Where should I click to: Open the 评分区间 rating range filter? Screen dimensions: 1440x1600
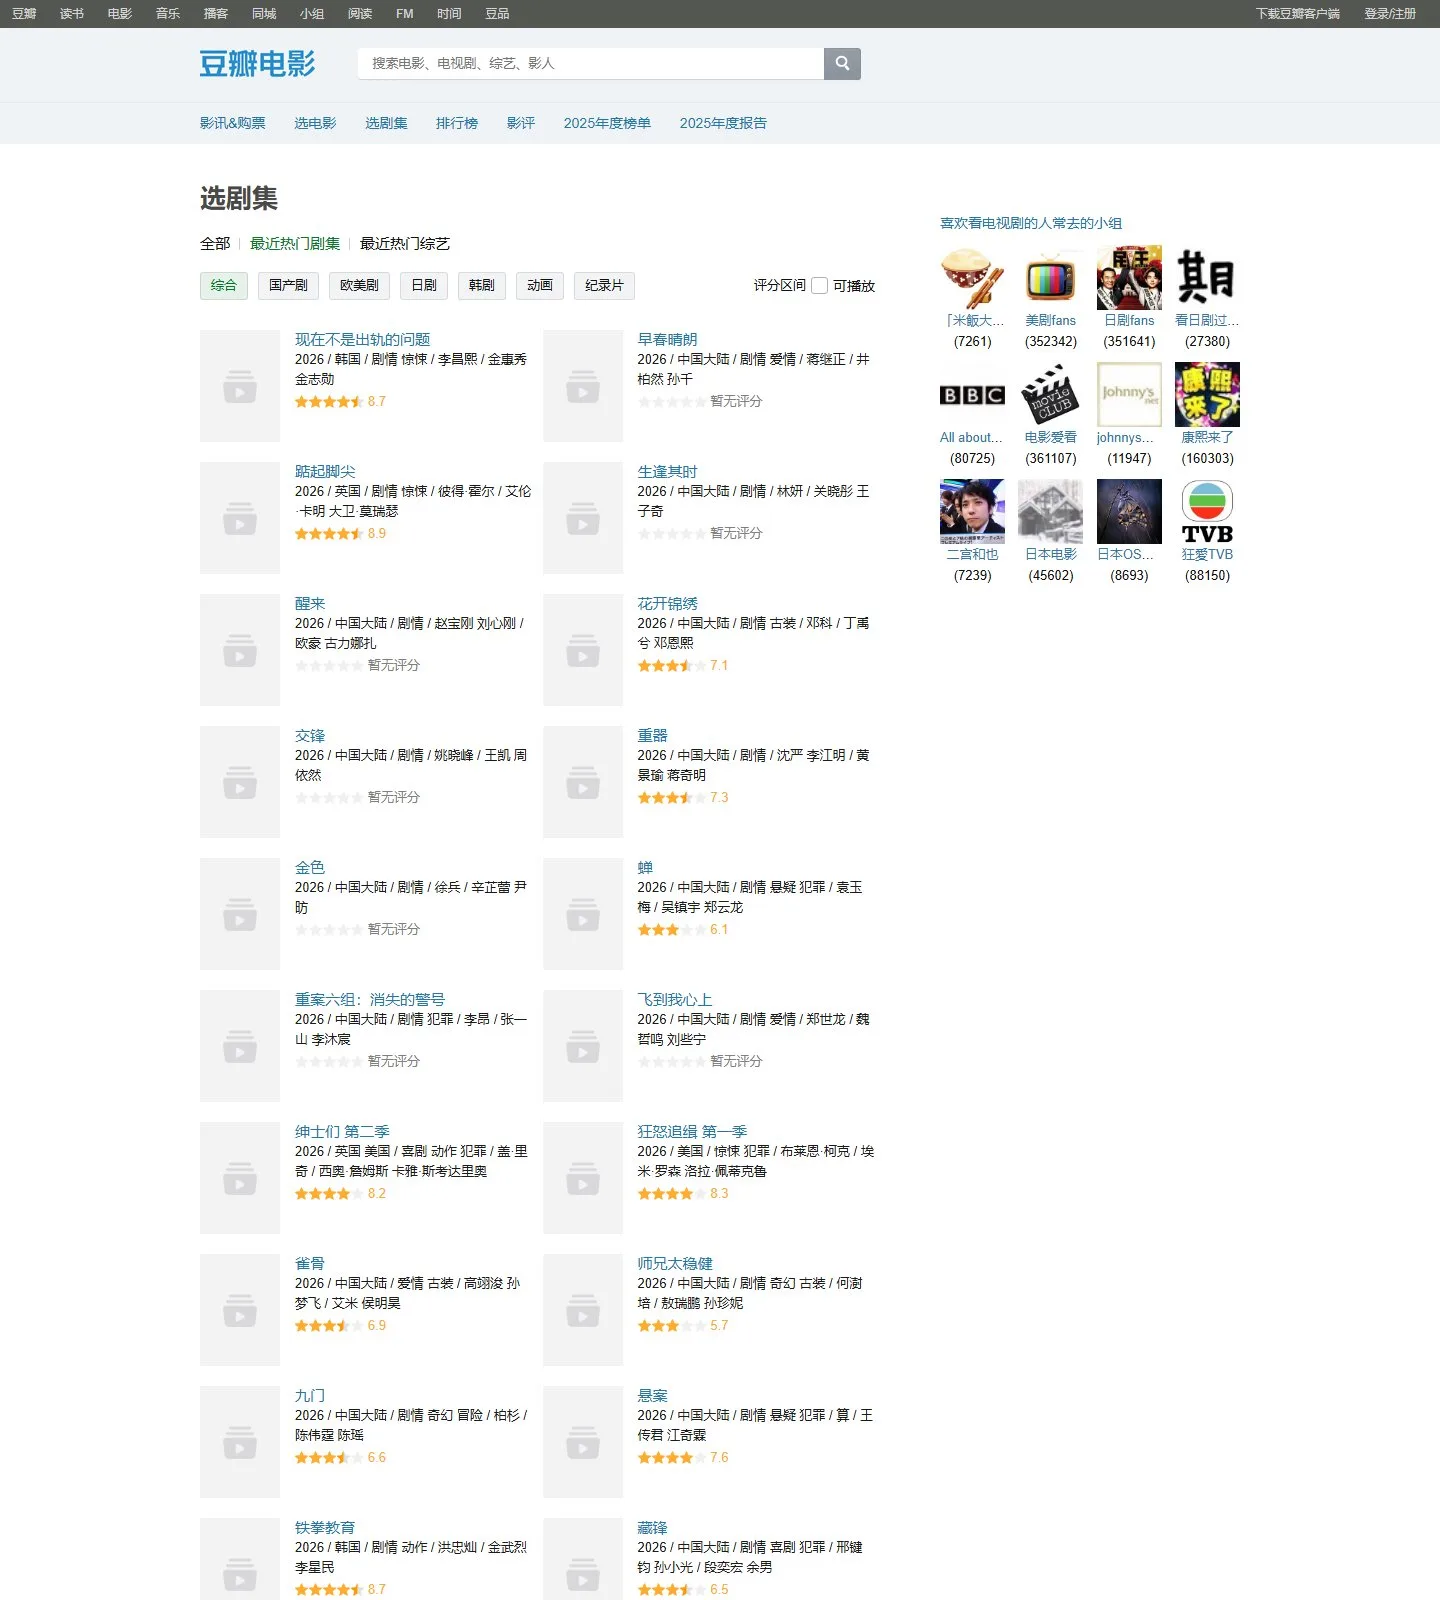[779, 285]
